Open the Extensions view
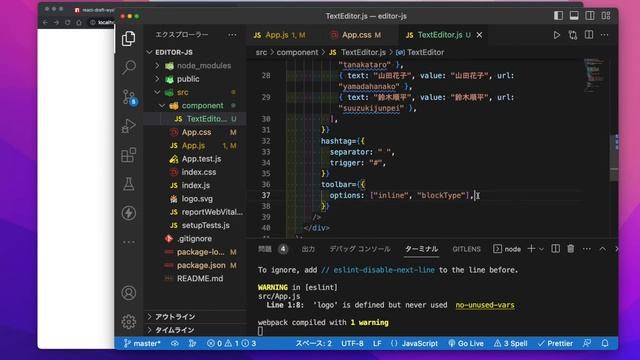The width and height of the screenshot is (640, 360). pyautogui.click(x=129, y=155)
